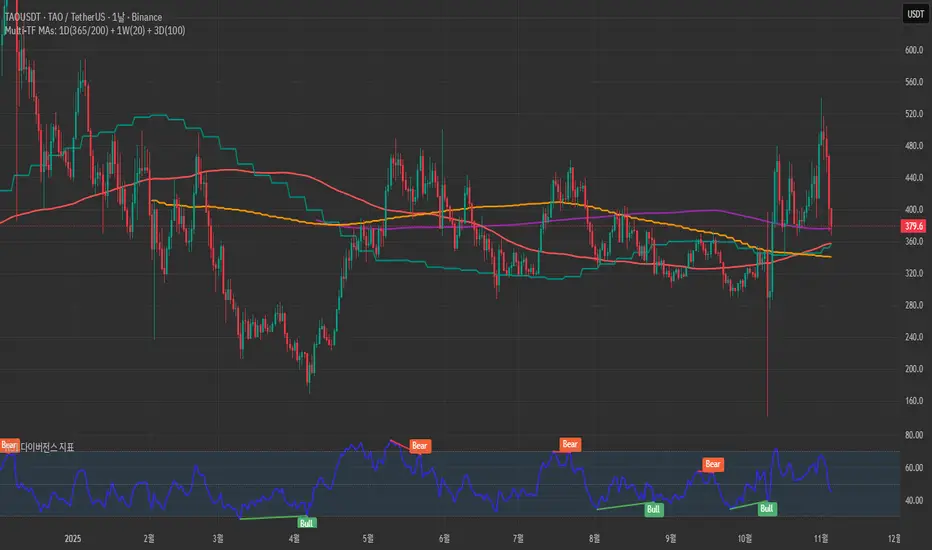The height and width of the screenshot is (550, 932).
Task: Click the 2월 label on time axis
Action: (x=149, y=539)
